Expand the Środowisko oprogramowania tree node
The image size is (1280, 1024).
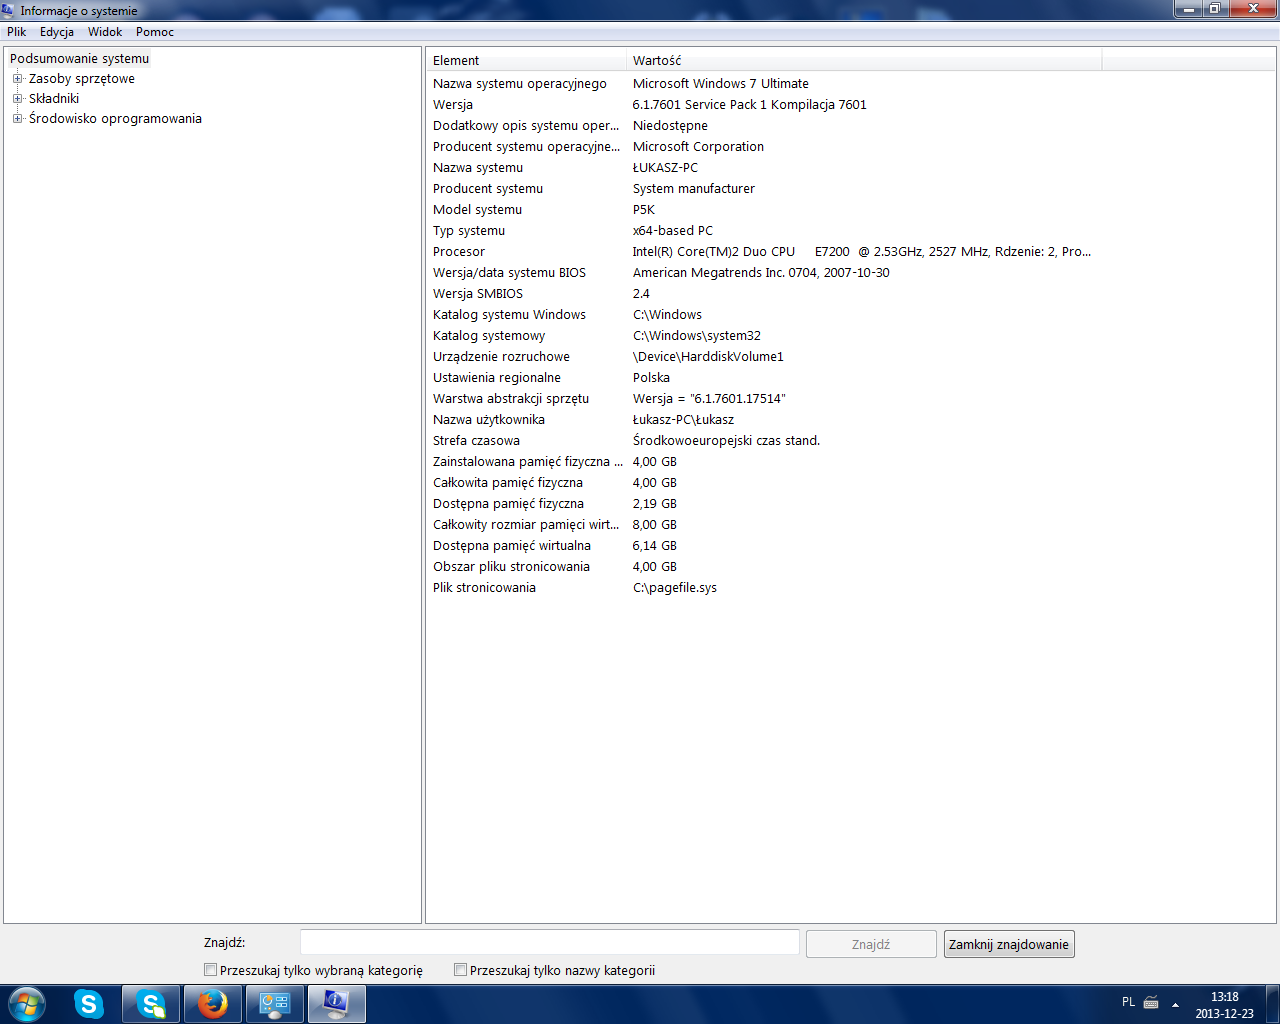tap(17, 118)
